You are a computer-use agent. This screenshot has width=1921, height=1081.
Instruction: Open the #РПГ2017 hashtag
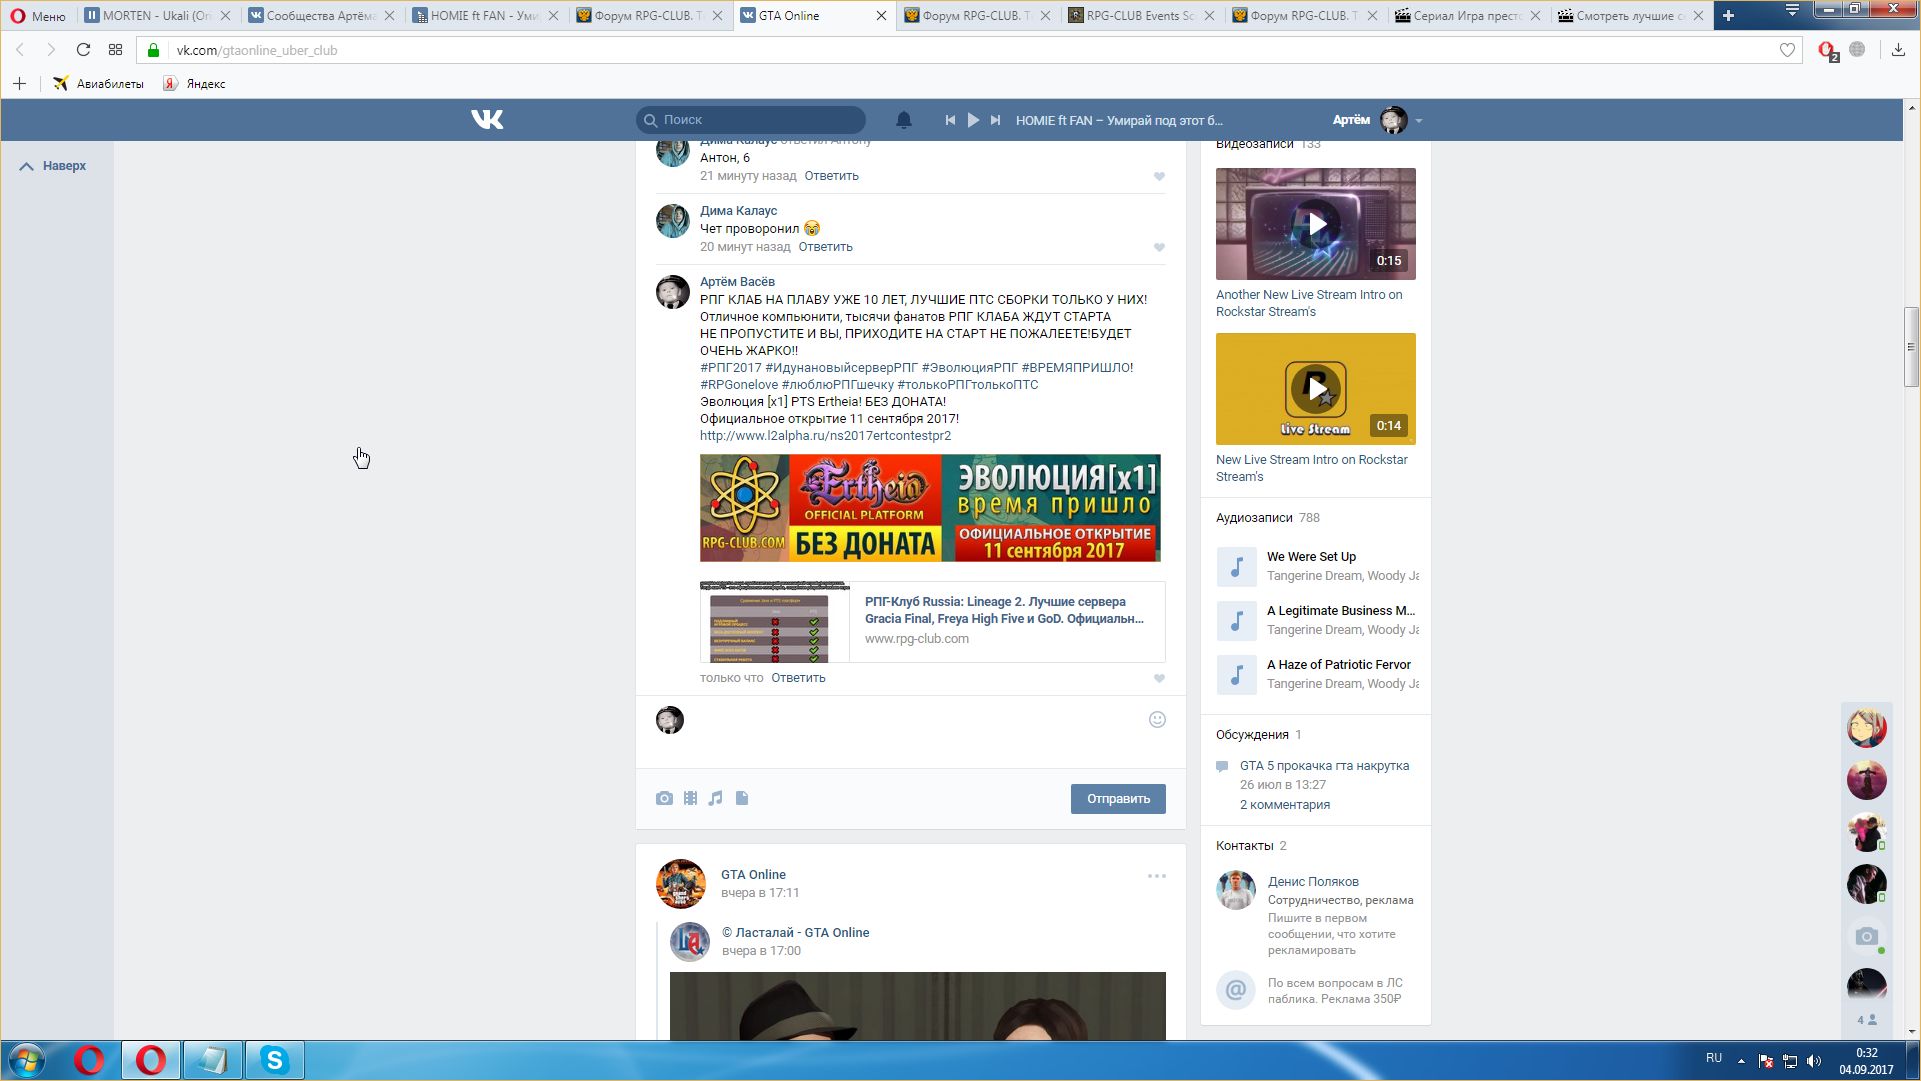(x=731, y=368)
